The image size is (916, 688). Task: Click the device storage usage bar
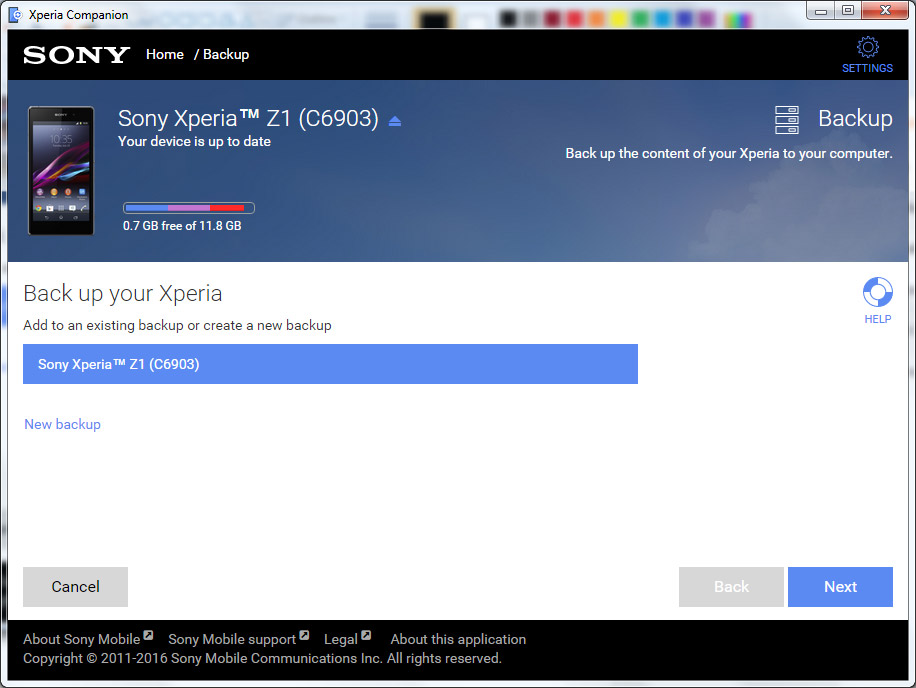(189, 208)
